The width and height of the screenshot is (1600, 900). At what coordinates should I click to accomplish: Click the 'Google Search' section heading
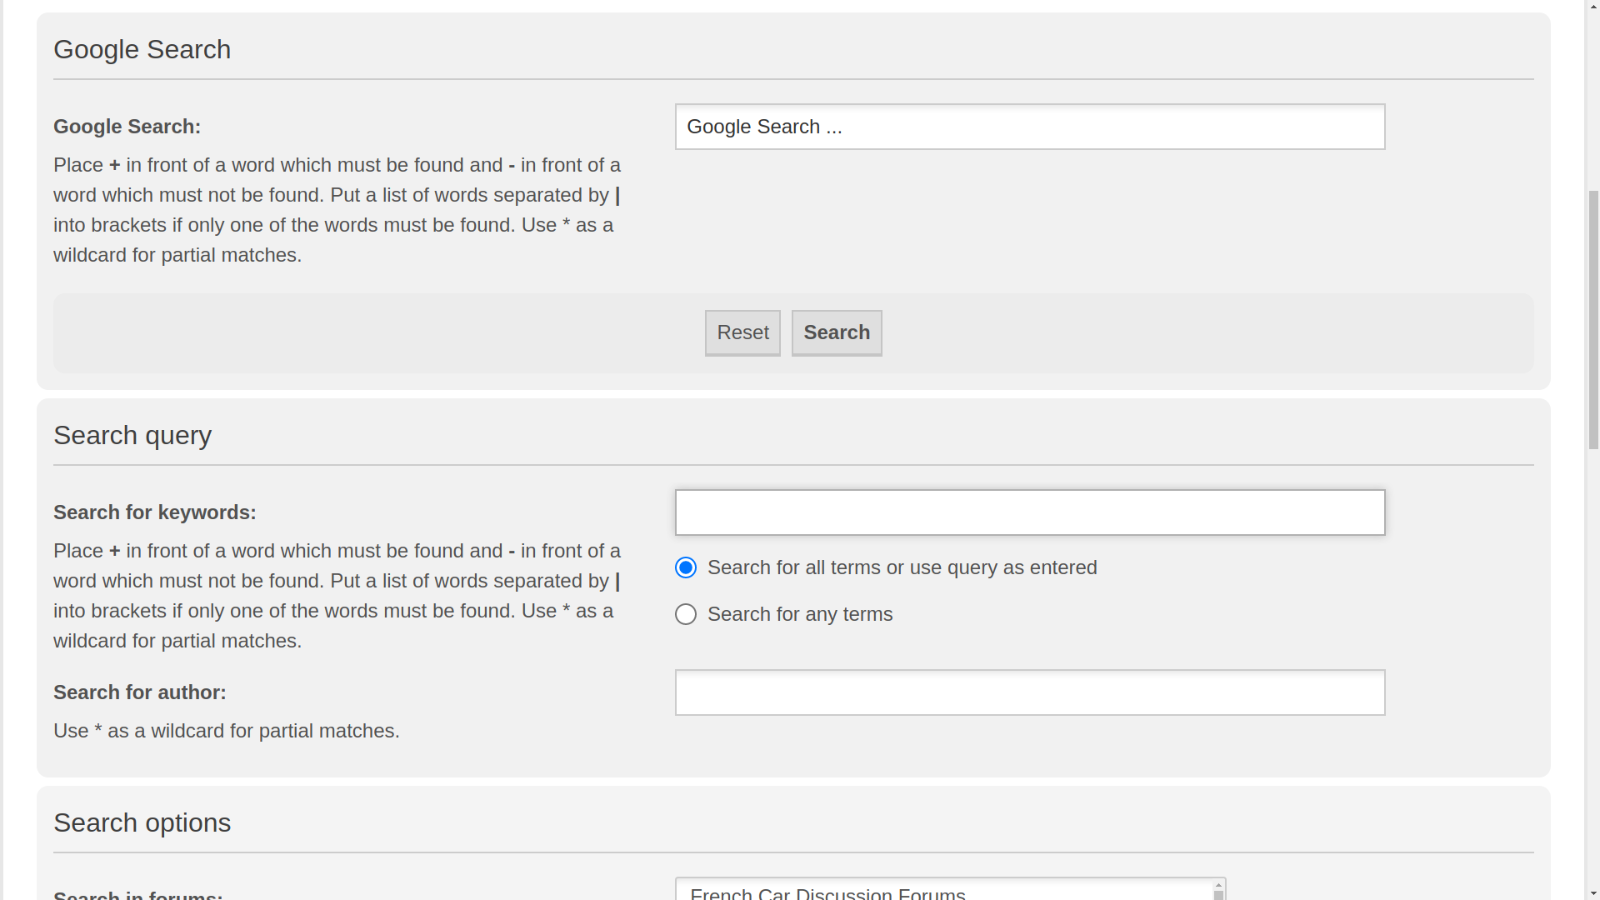142,50
